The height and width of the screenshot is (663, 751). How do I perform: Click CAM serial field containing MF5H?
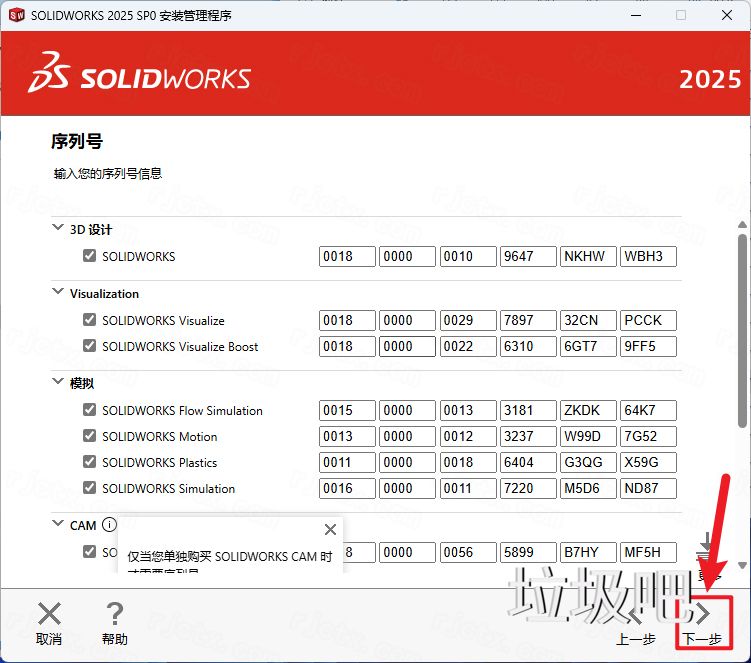(648, 552)
